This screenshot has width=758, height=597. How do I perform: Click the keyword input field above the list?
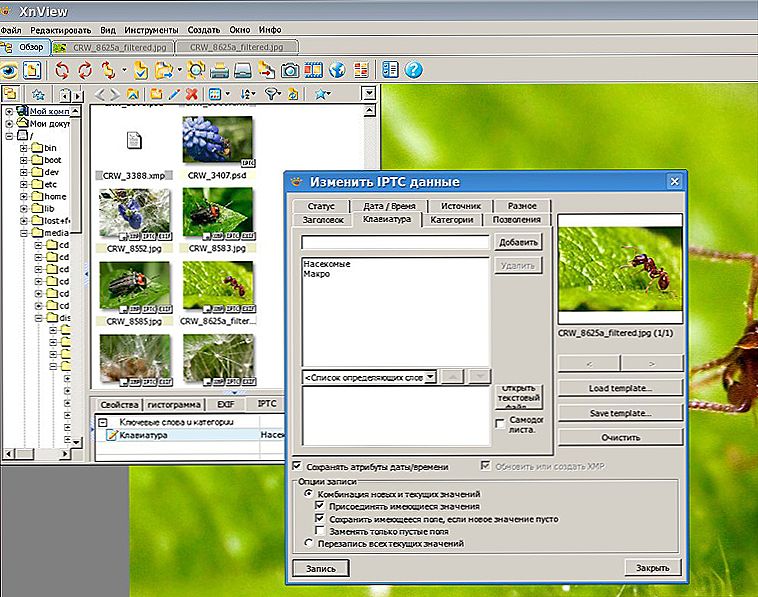click(395, 242)
